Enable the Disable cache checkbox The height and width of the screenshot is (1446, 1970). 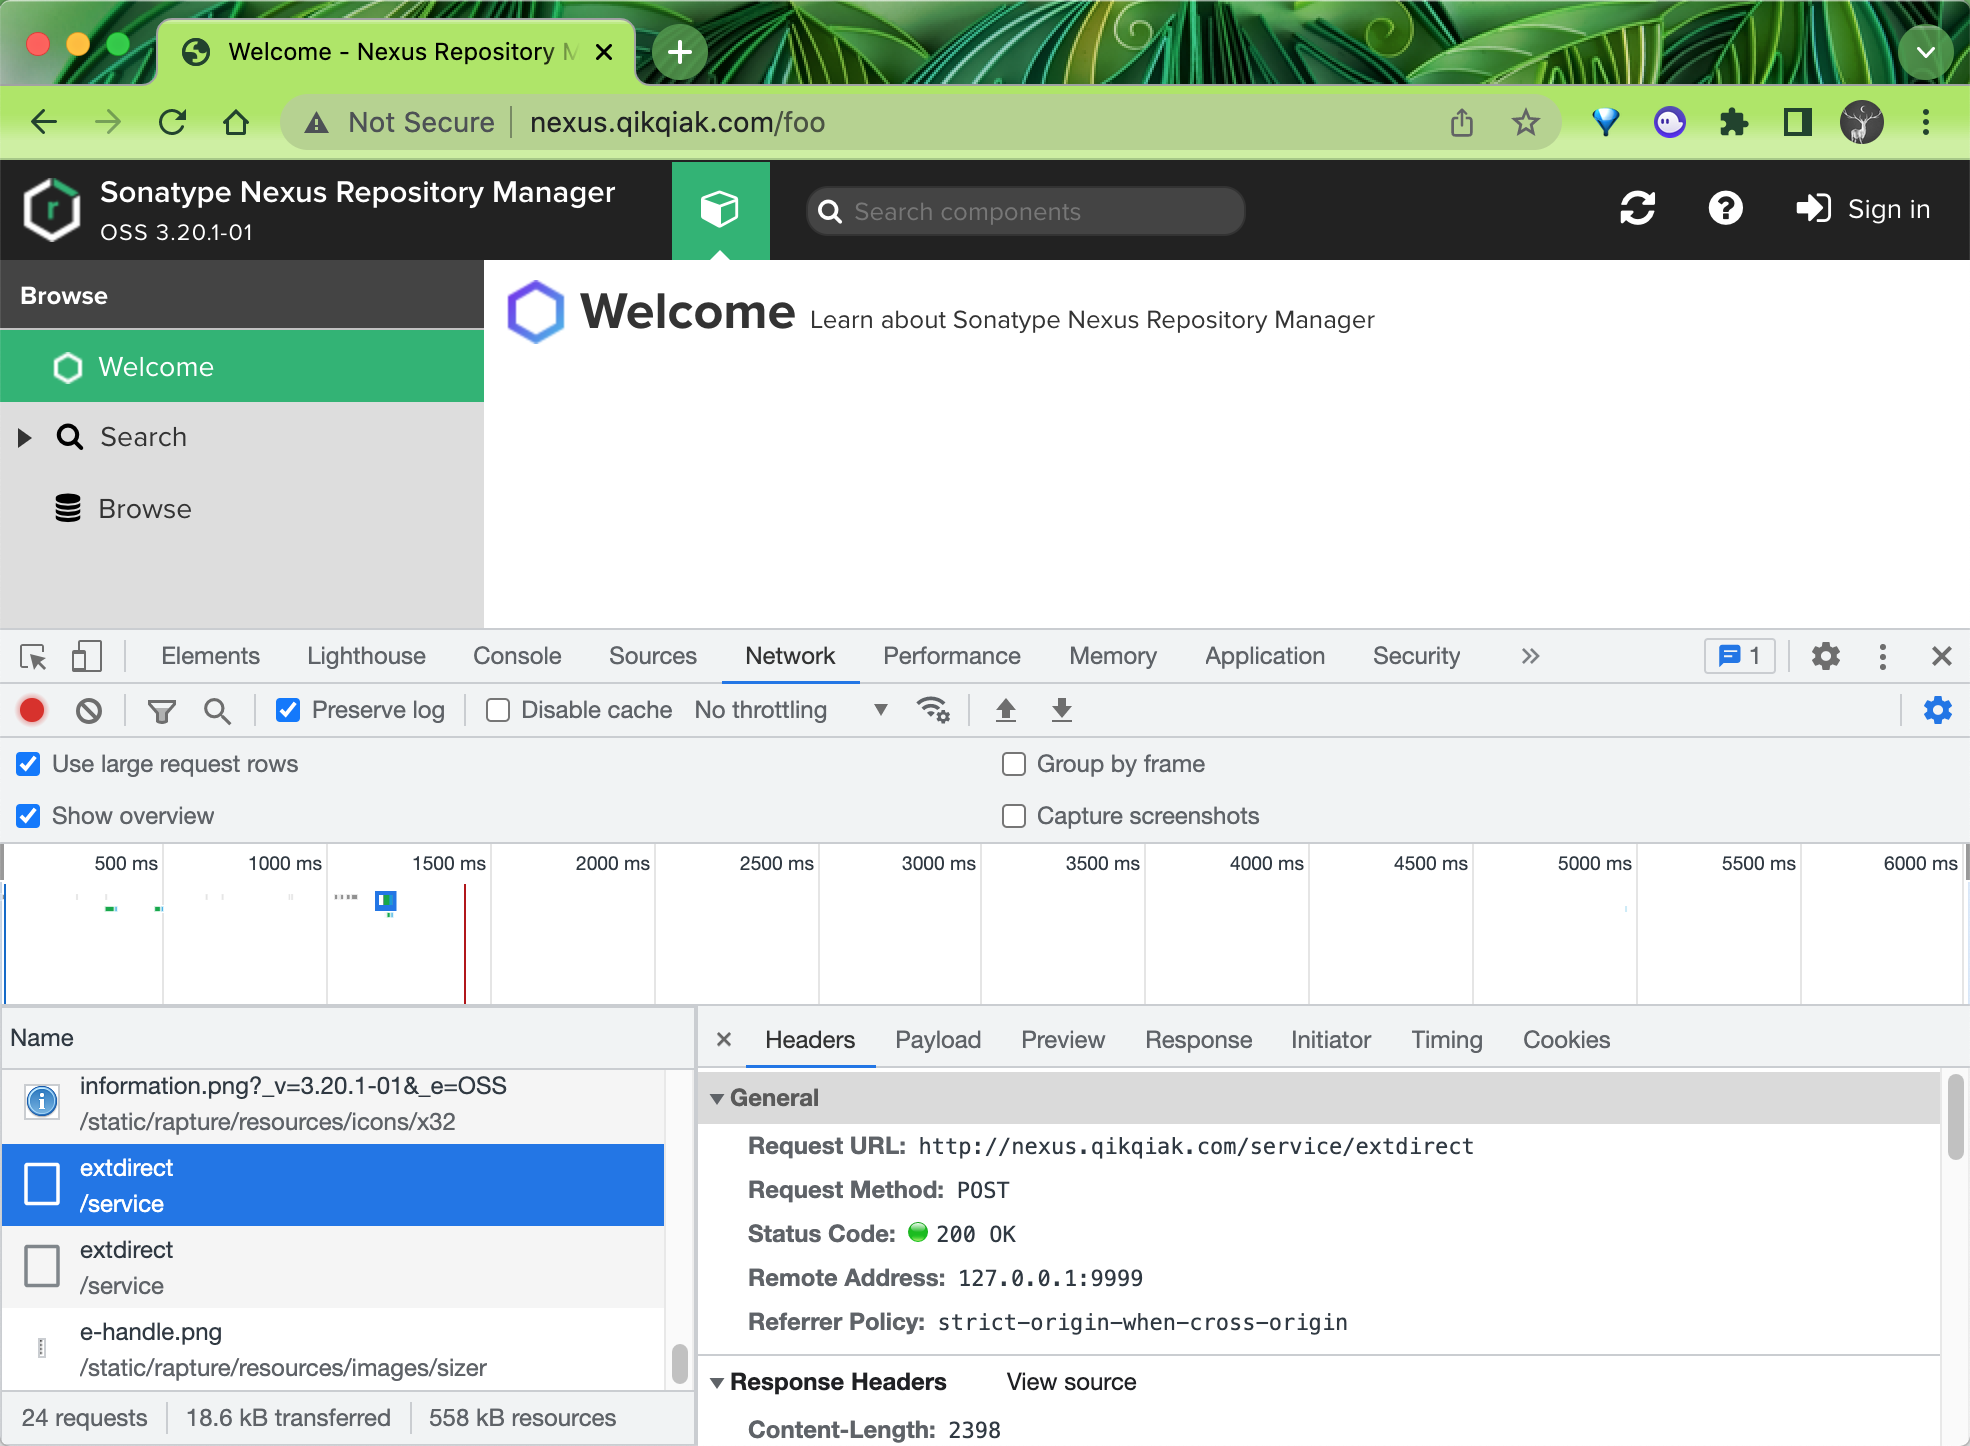(498, 710)
